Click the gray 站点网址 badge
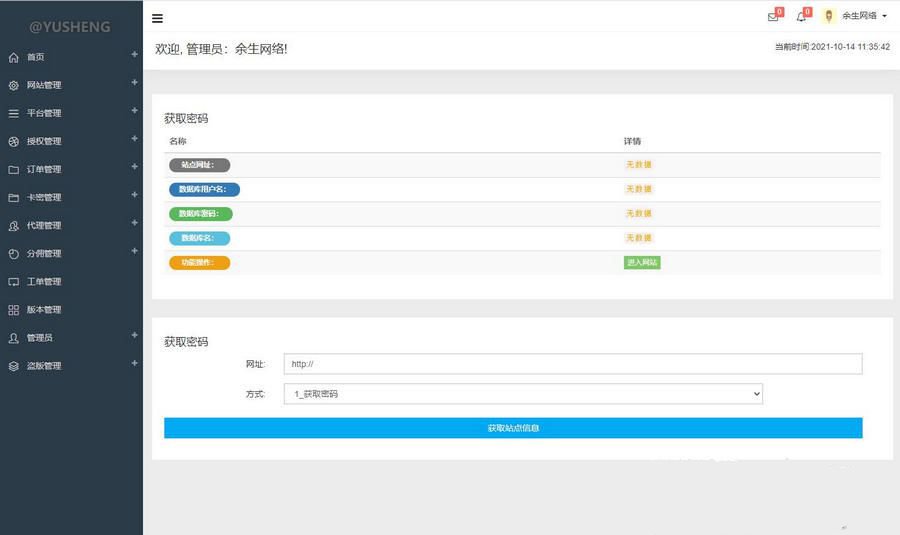Viewport: 900px width, 535px height. point(199,165)
